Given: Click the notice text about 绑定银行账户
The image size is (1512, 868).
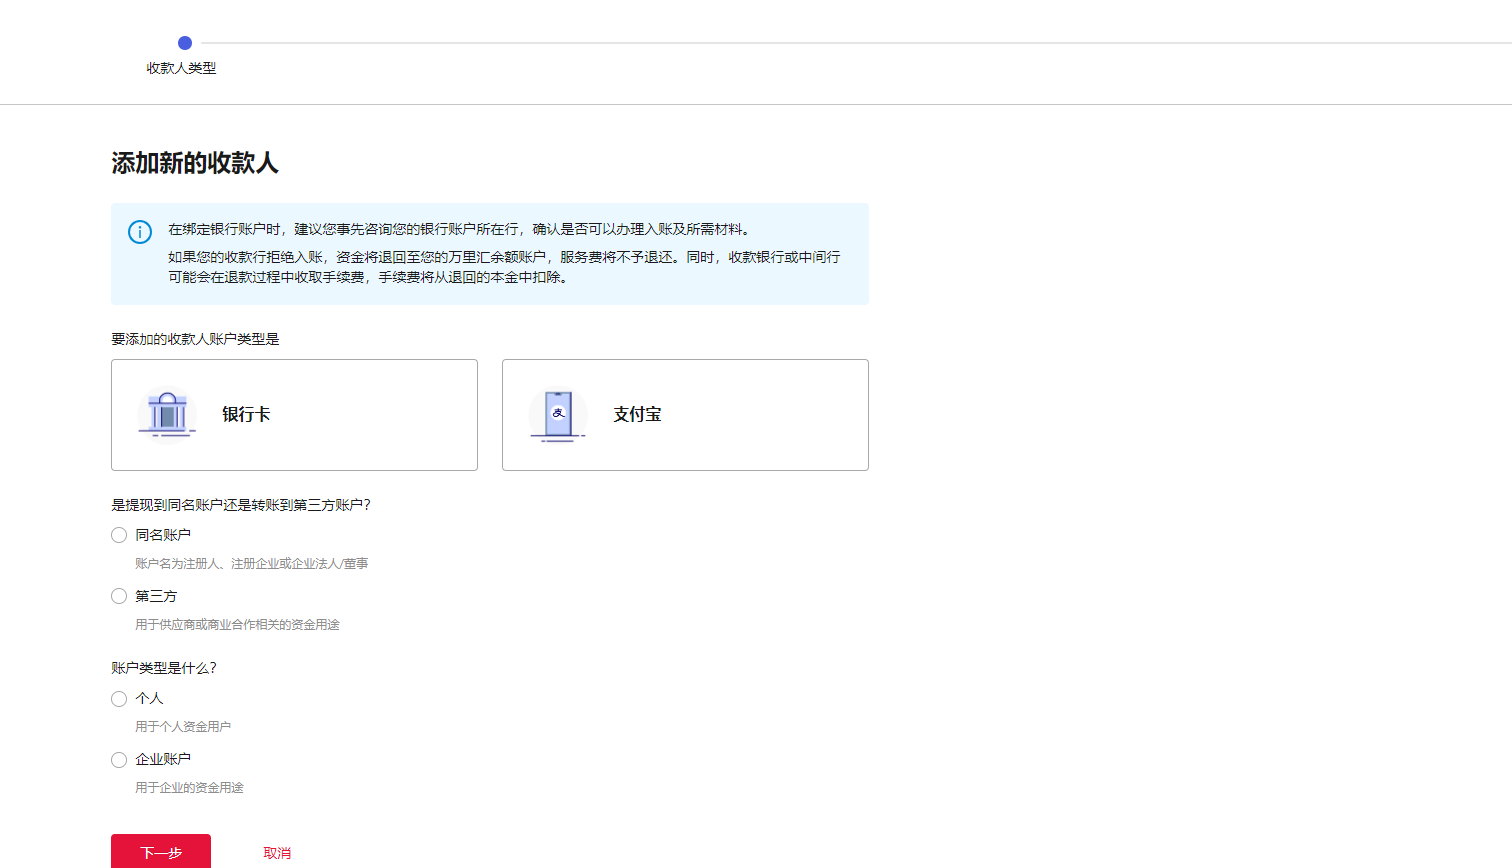Looking at the screenshot, I should click(x=450, y=231).
